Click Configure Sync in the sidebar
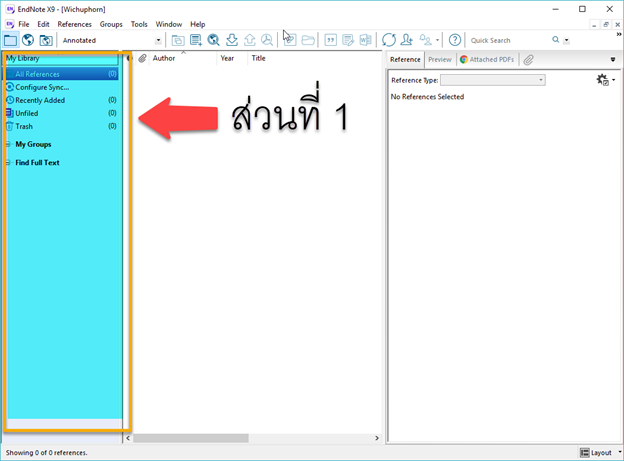This screenshot has height=461, width=624. tap(42, 87)
